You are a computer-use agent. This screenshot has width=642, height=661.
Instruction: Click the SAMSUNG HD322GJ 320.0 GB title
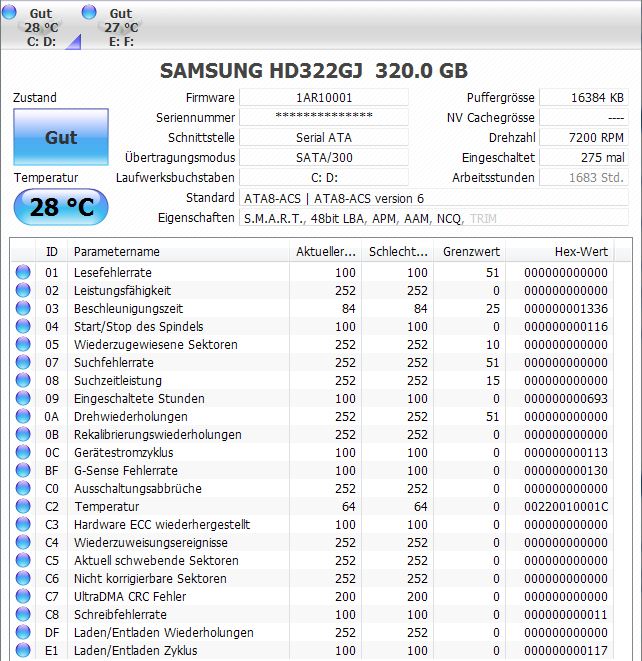point(314,70)
